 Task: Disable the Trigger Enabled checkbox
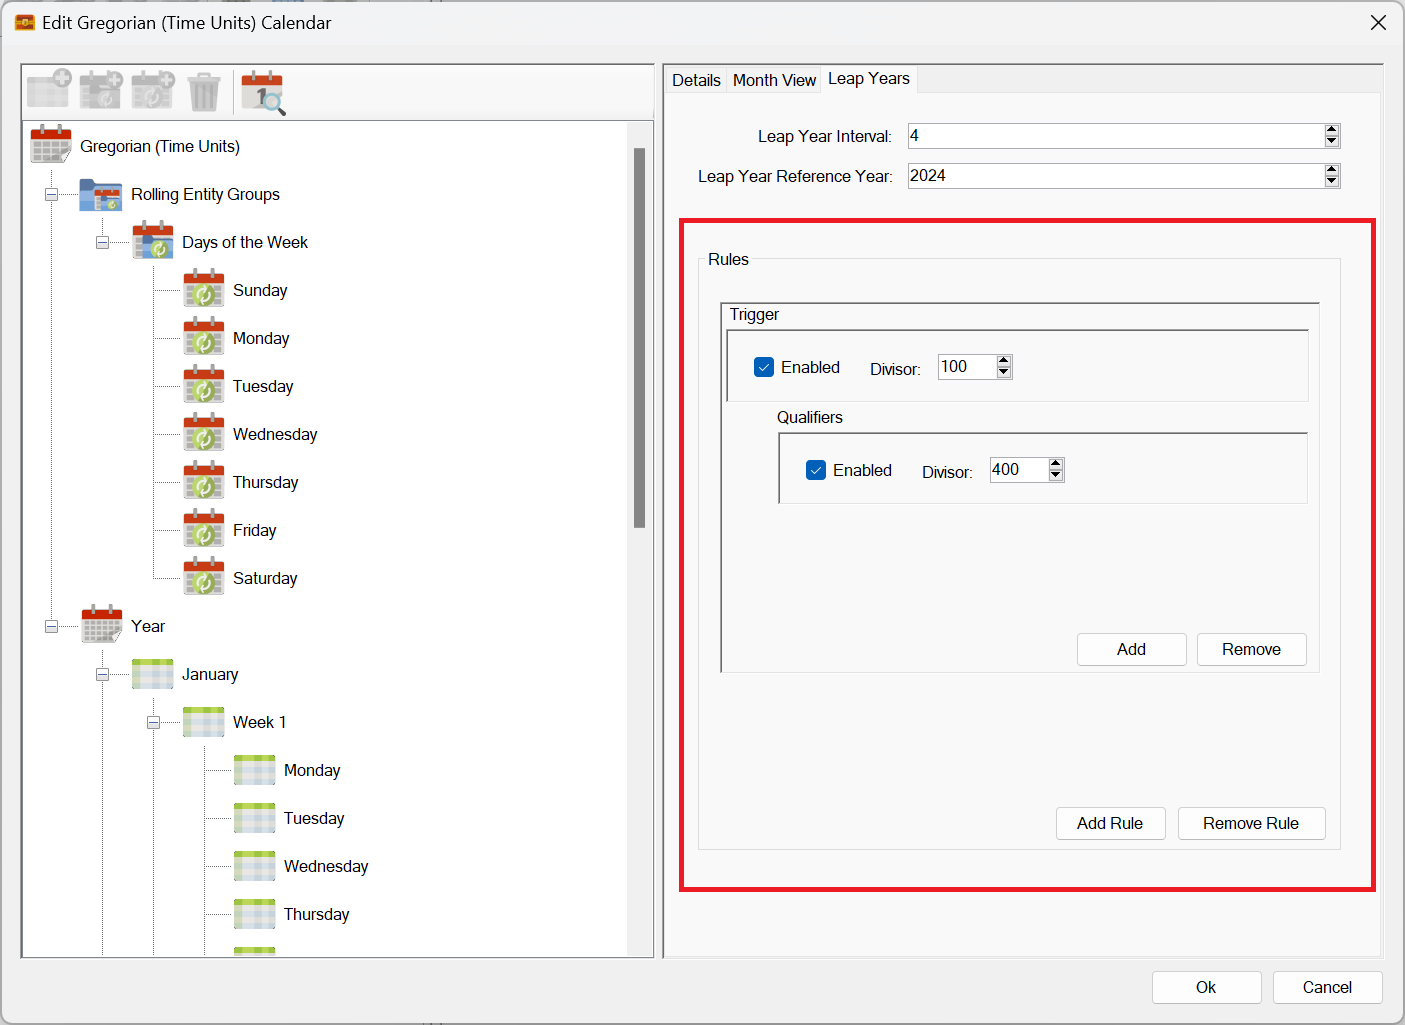point(764,367)
